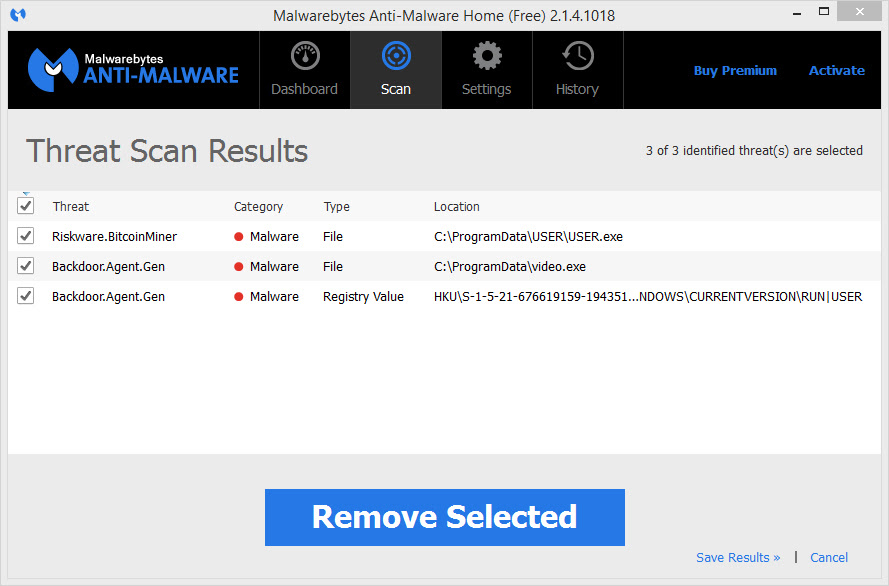Click red malware dot for Riskware.BitcoinMiner

tap(239, 237)
